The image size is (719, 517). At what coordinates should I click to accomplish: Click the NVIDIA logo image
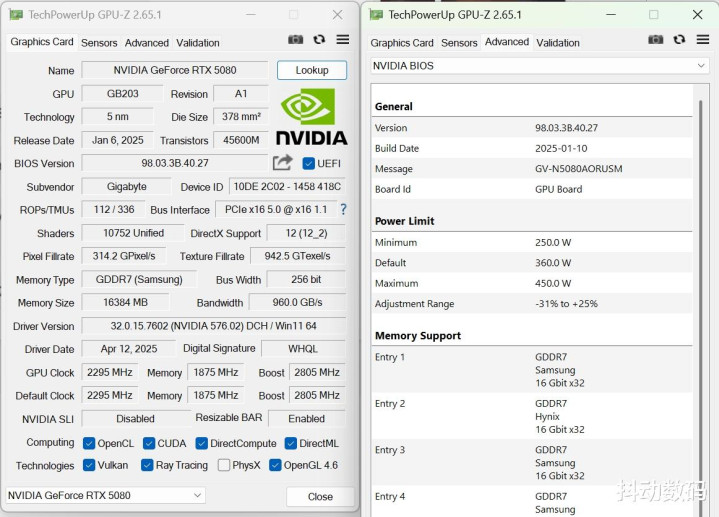click(311, 117)
